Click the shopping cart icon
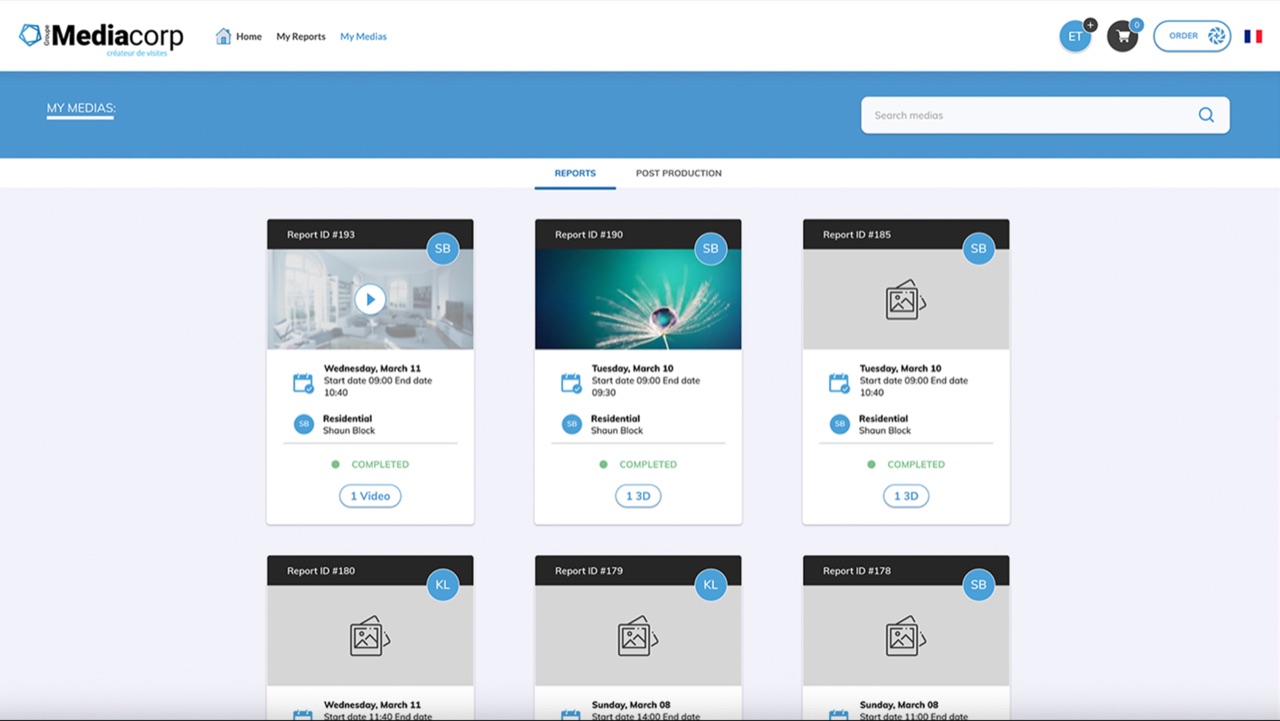Screen dimensions: 1280x721 (x=1122, y=37)
